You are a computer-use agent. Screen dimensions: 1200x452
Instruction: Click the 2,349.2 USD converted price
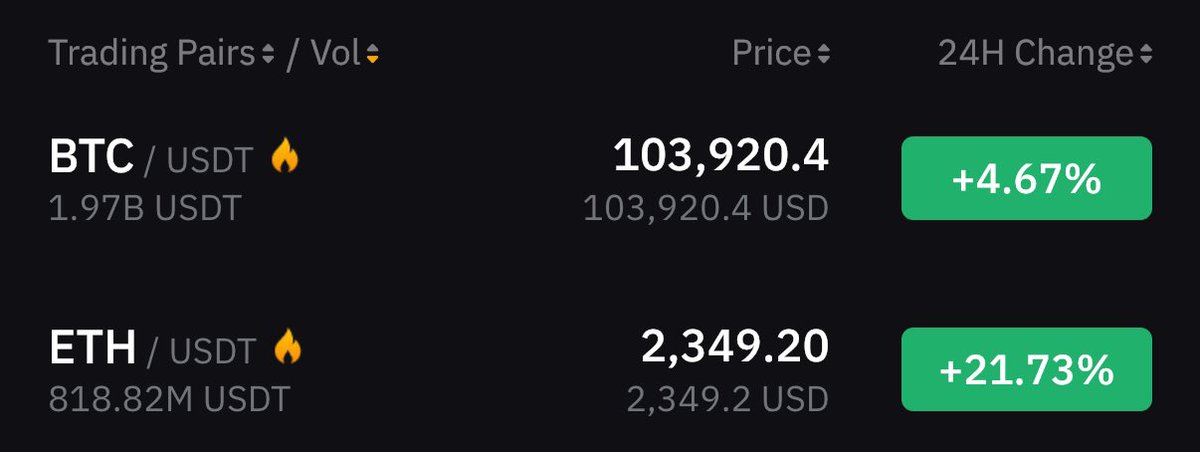click(728, 399)
